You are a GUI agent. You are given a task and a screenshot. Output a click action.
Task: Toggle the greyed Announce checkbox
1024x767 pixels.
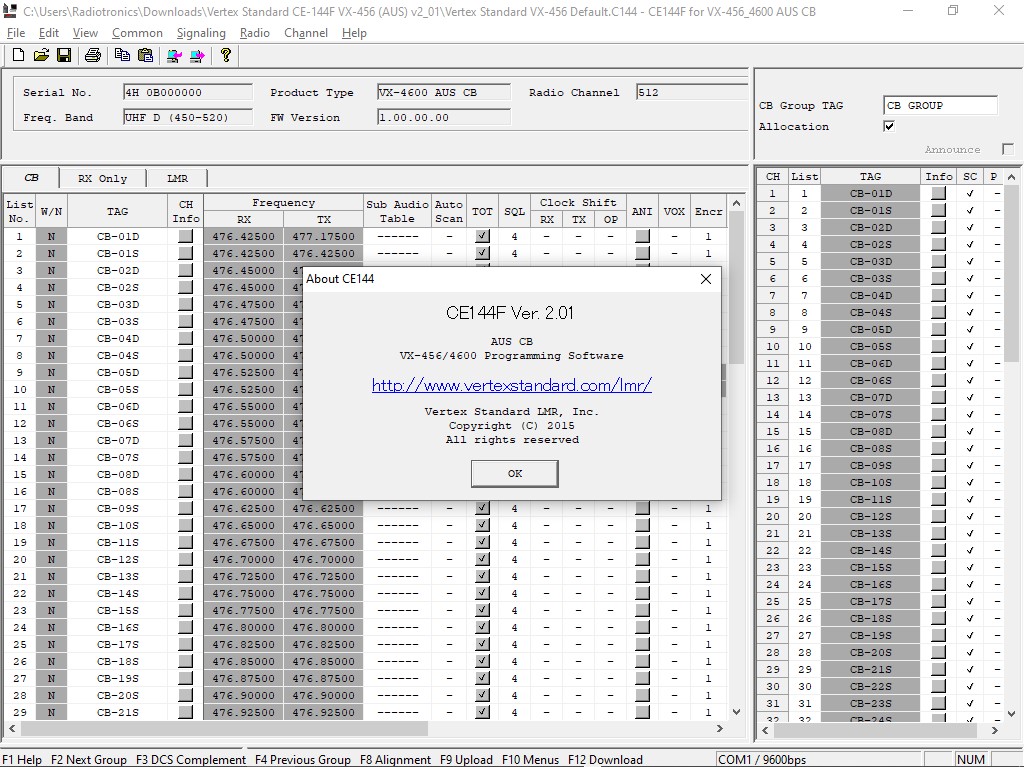point(1008,150)
